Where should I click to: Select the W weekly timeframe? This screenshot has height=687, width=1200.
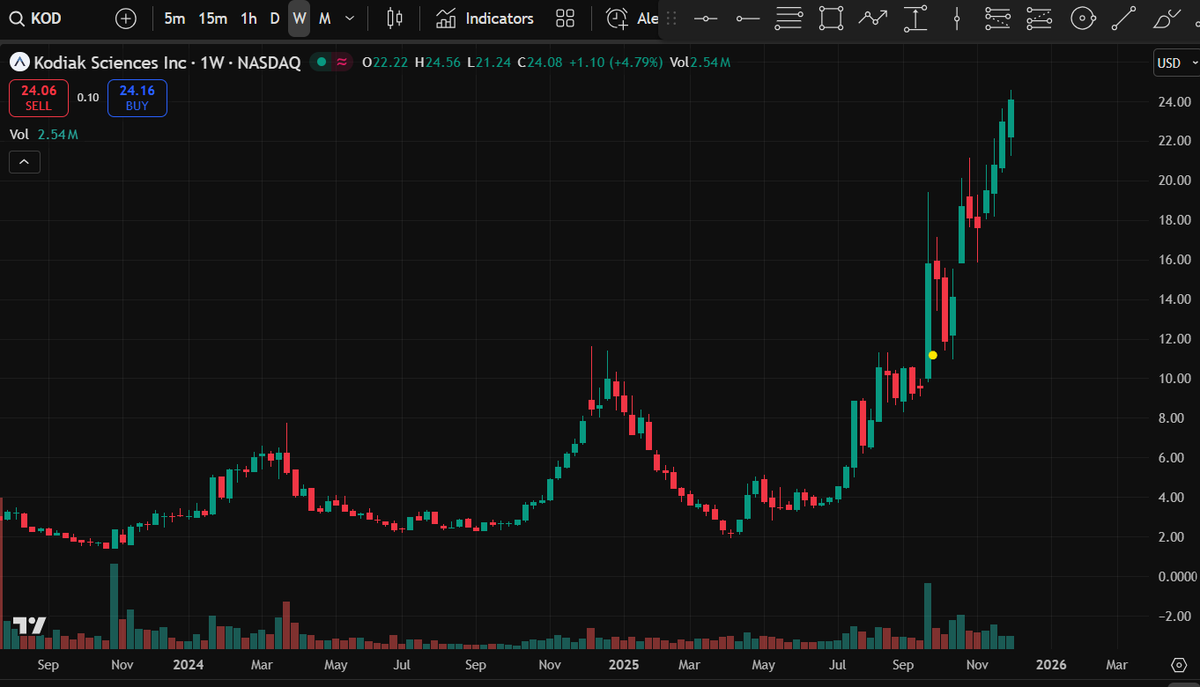[x=299, y=18]
